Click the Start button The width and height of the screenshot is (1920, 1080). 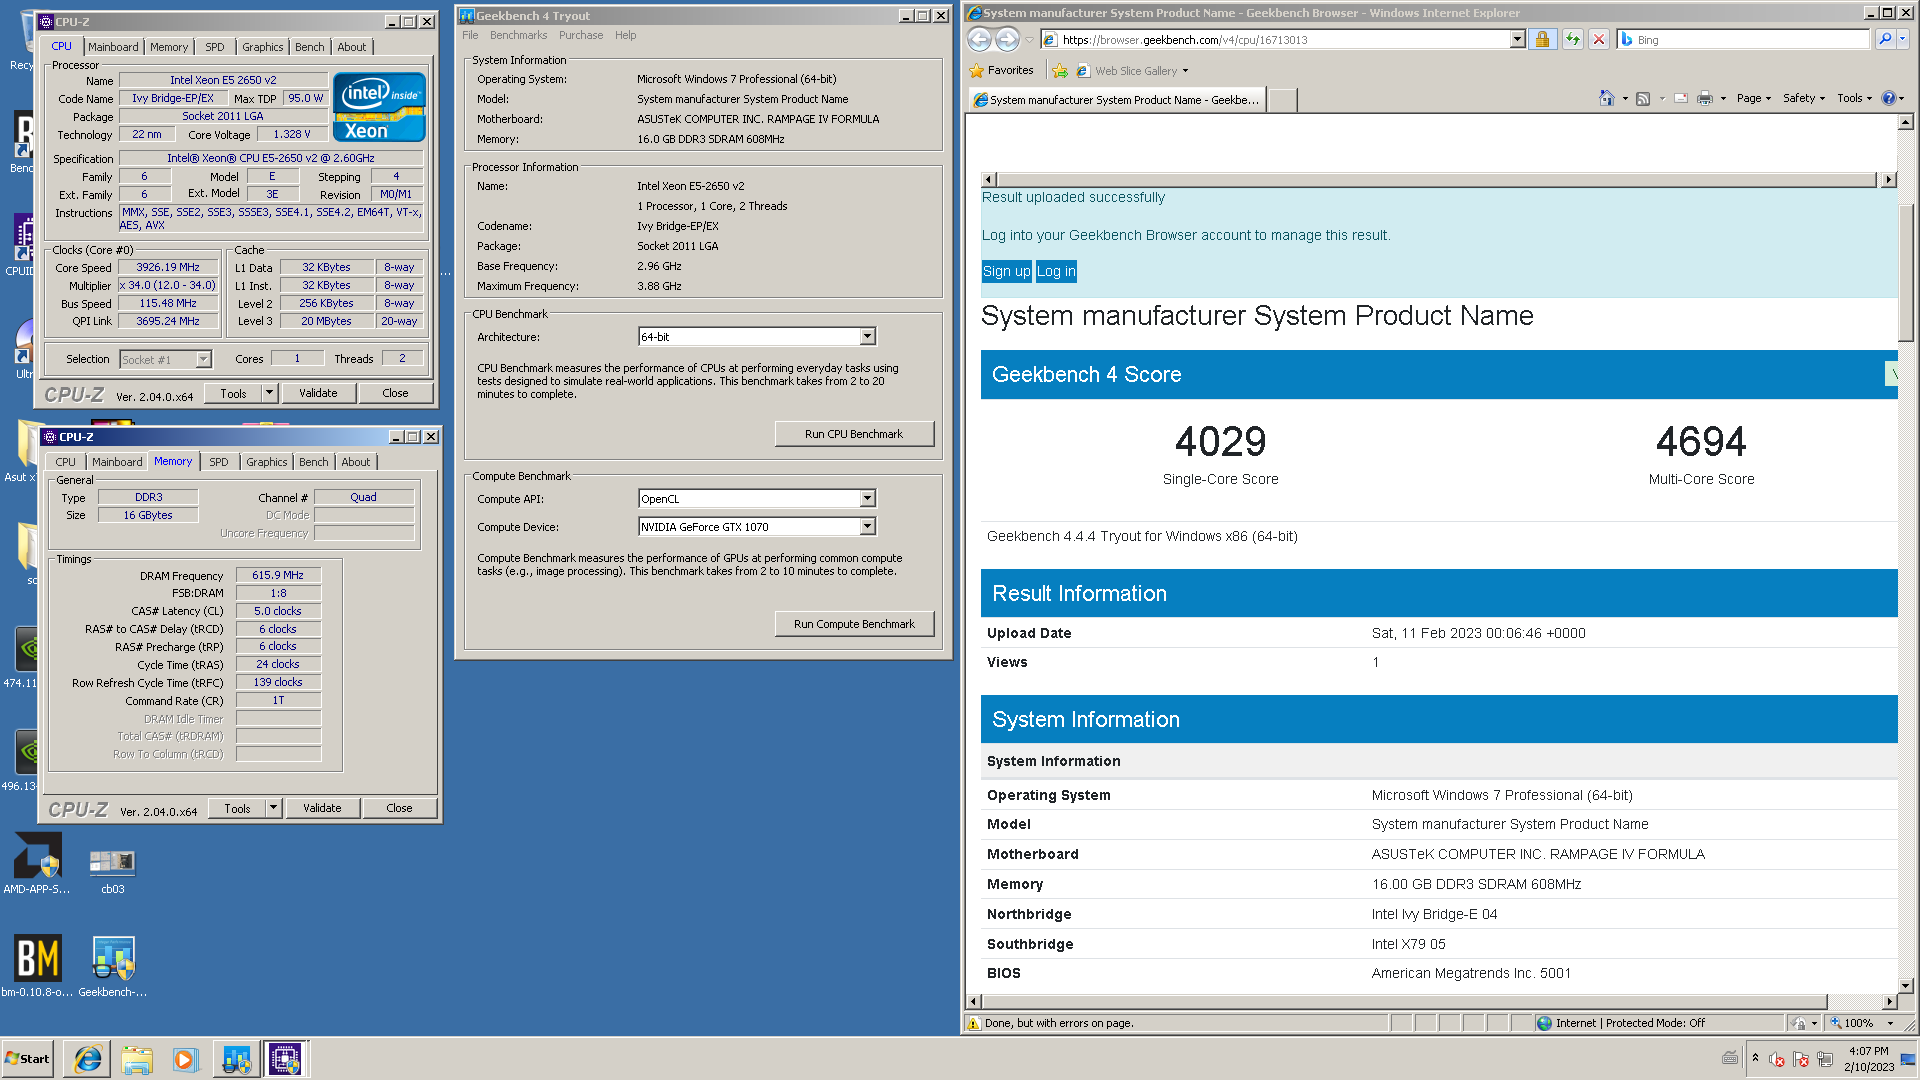(28, 1059)
